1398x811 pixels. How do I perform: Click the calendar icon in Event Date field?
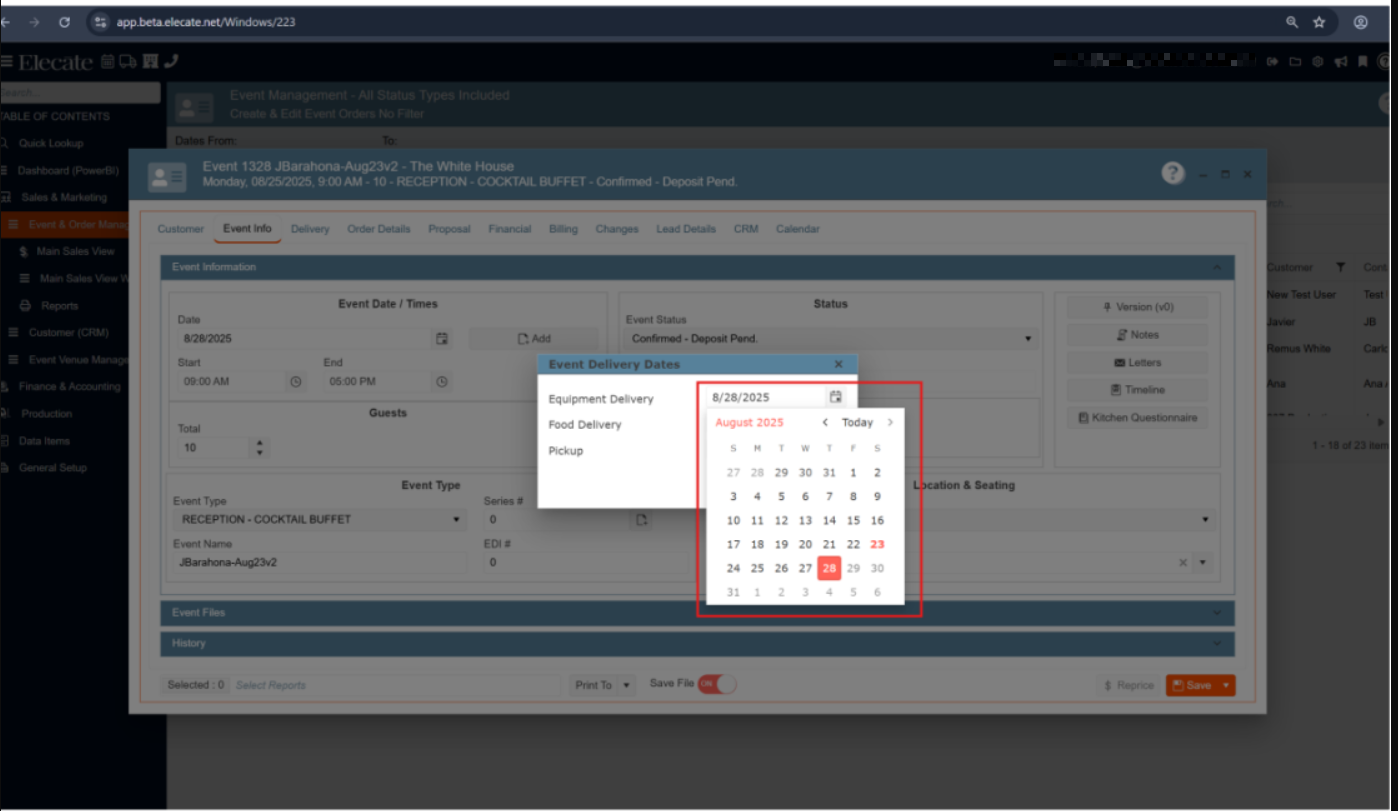tap(442, 339)
